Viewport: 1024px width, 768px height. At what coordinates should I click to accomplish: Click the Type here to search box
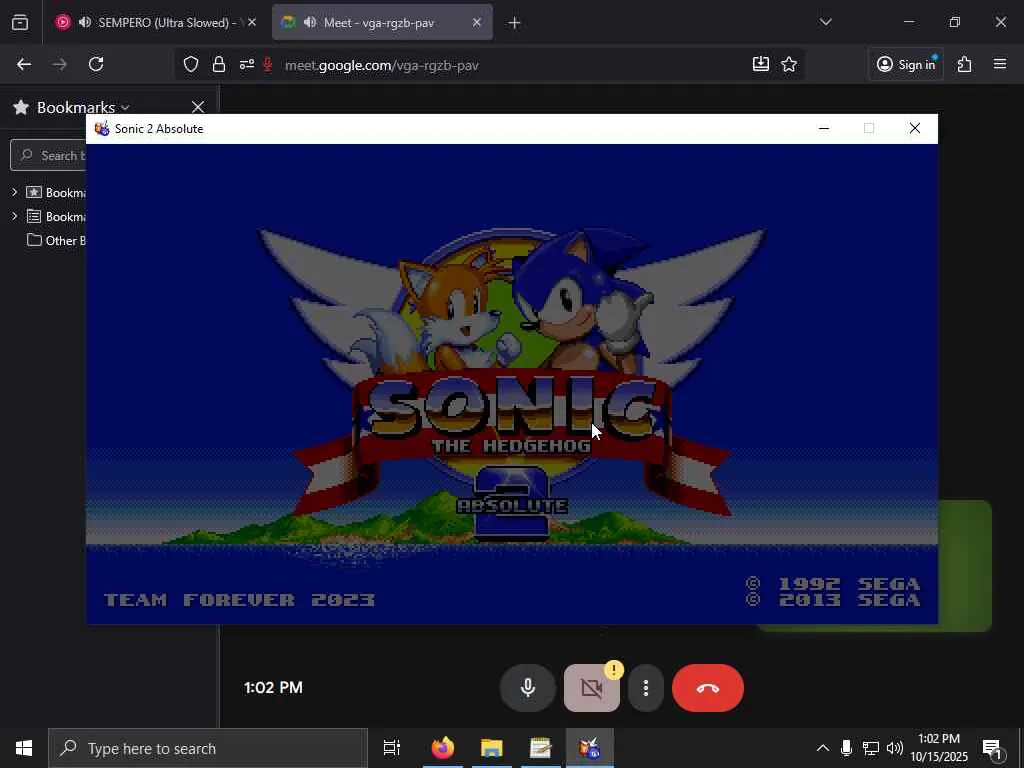coord(208,748)
